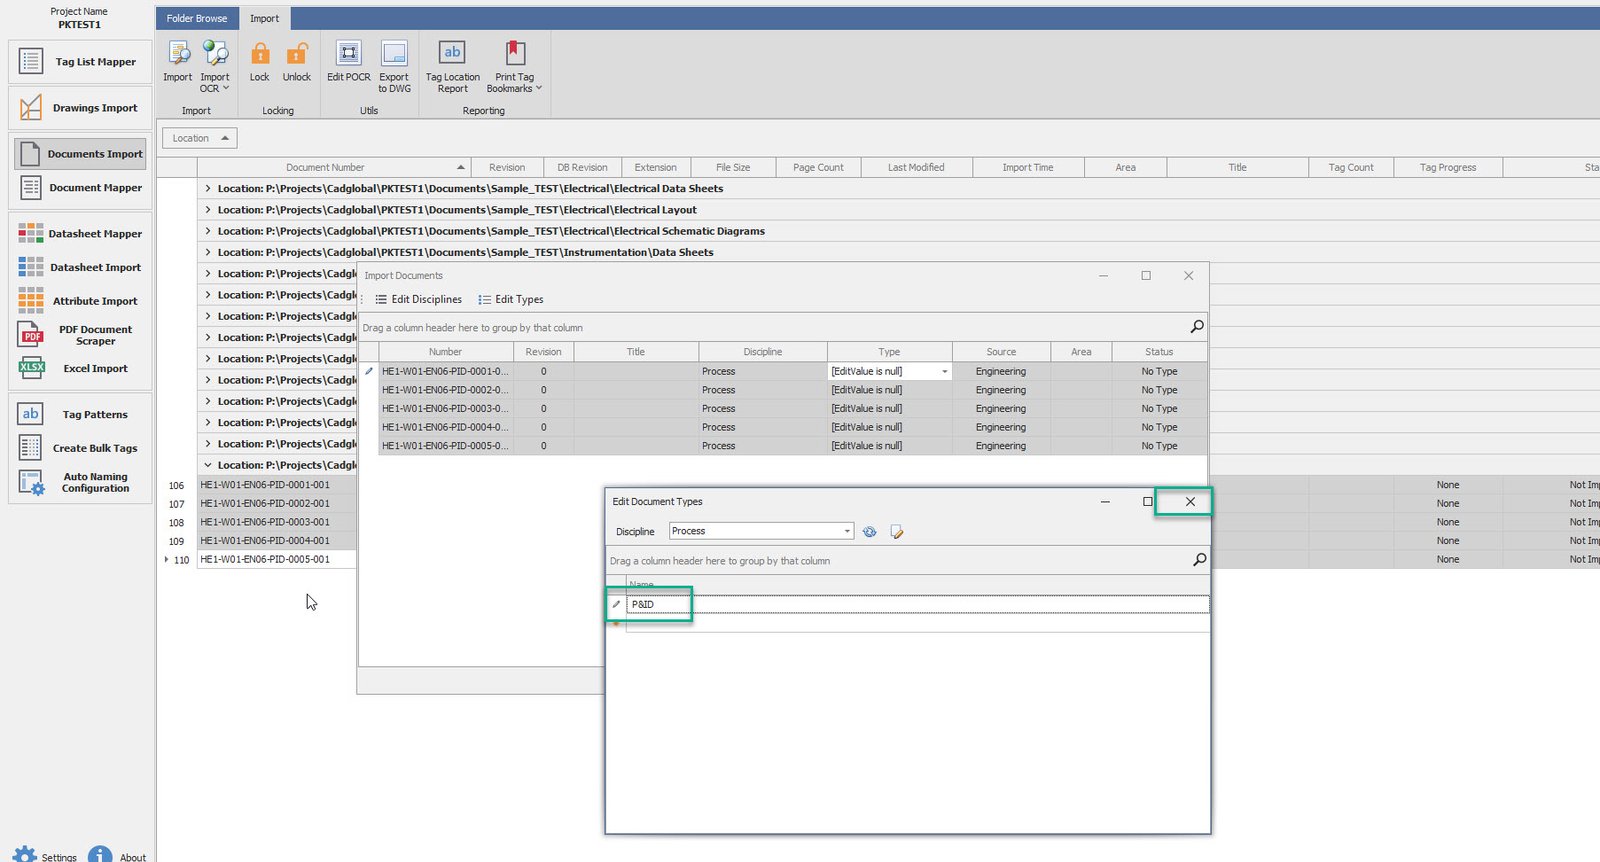
Task: Expand the Electrical Data Sheets location group
Action: (208, 188)
